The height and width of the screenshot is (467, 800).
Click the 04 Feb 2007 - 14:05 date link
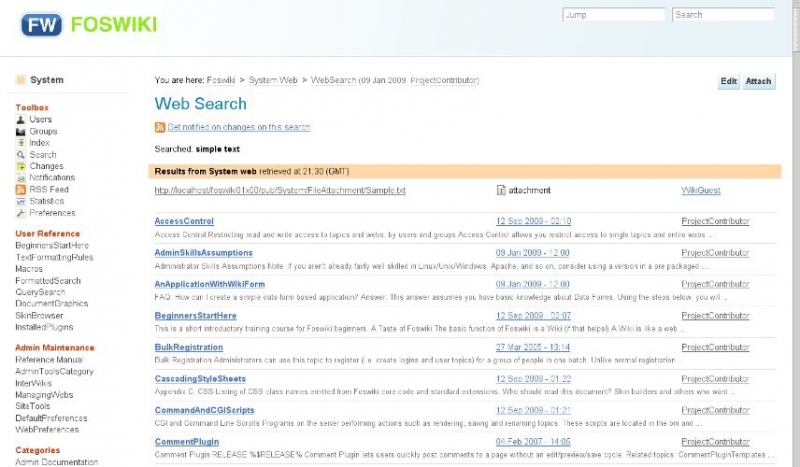(x=533, y=442)
